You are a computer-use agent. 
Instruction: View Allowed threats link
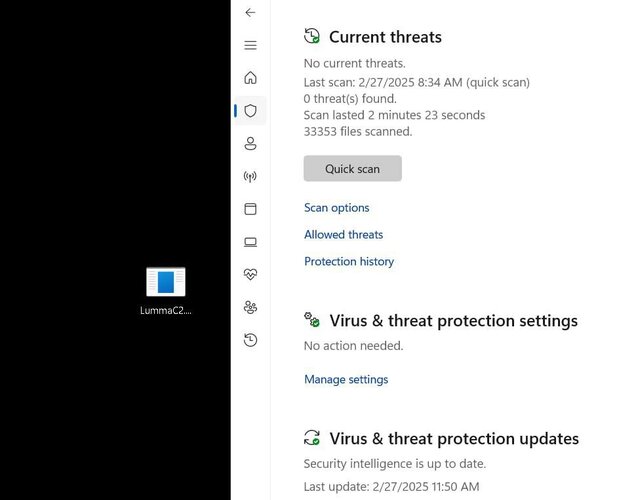point(343,234)
